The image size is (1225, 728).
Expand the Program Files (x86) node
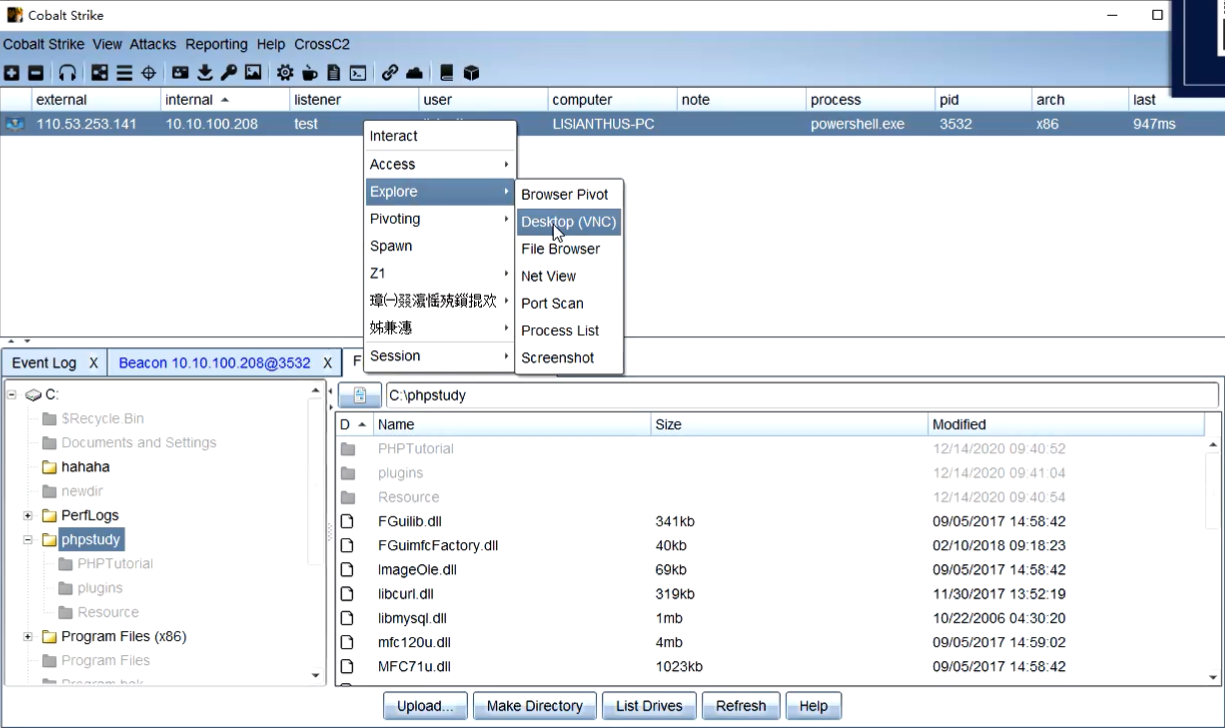coord(28,636)
